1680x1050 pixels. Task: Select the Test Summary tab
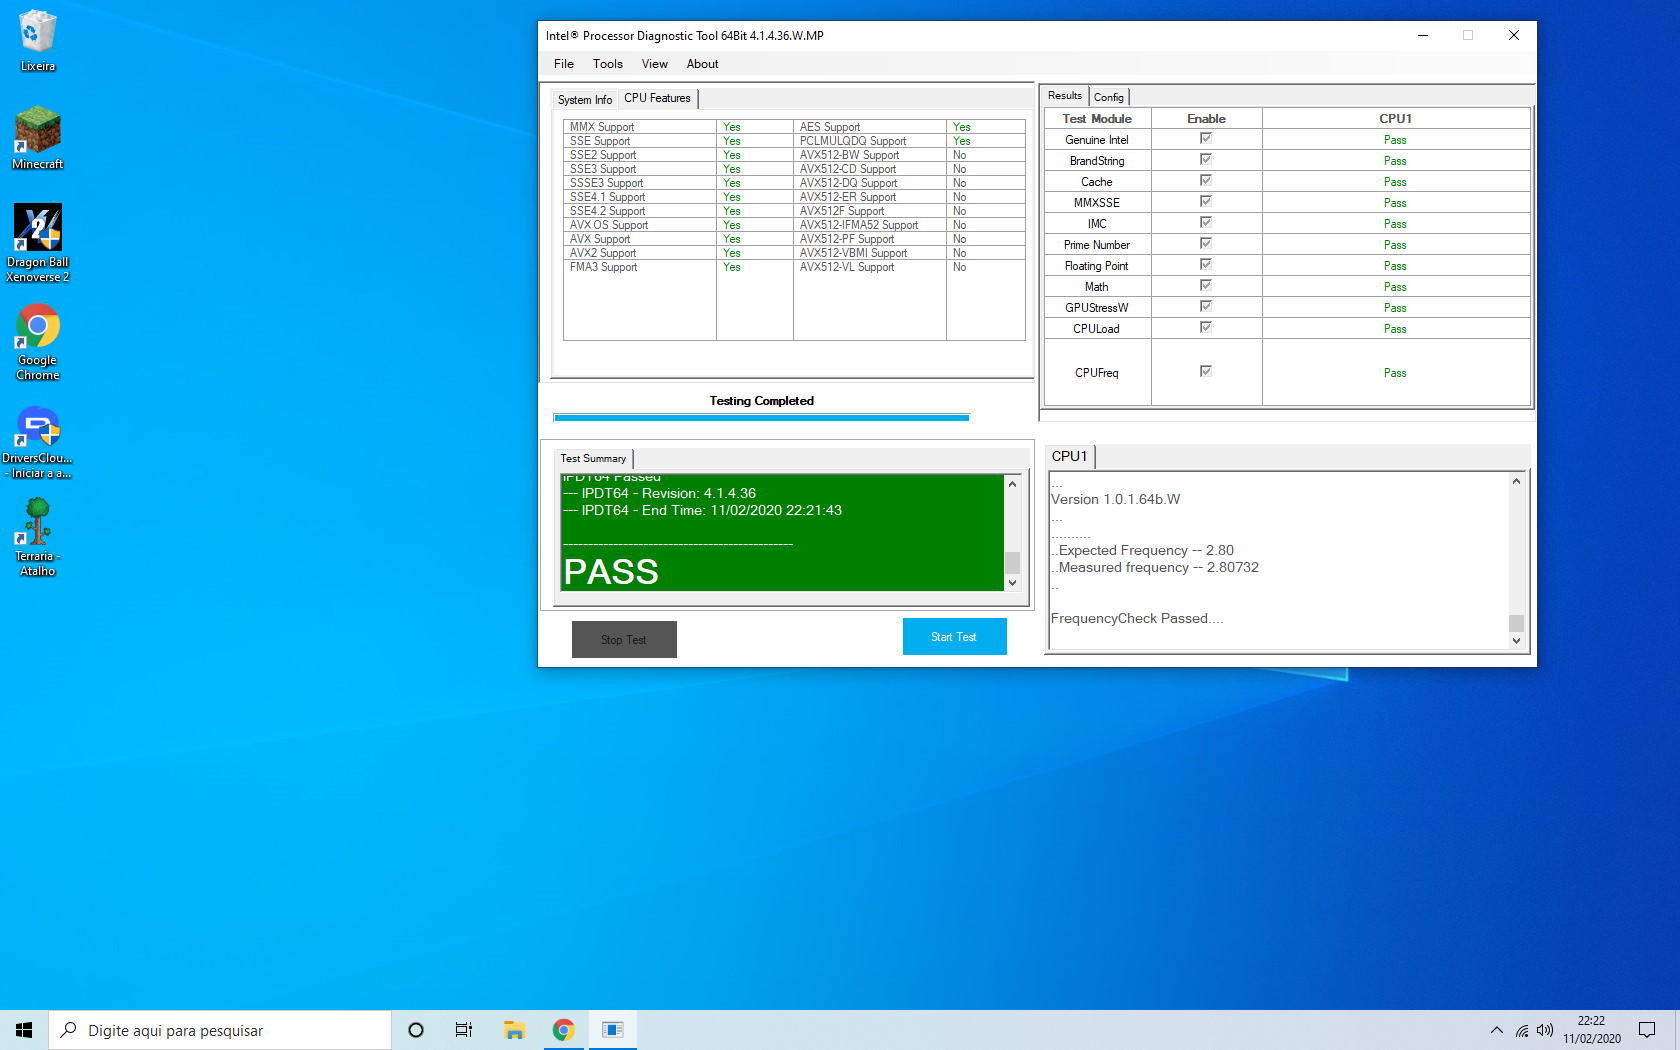coord(593,458)
